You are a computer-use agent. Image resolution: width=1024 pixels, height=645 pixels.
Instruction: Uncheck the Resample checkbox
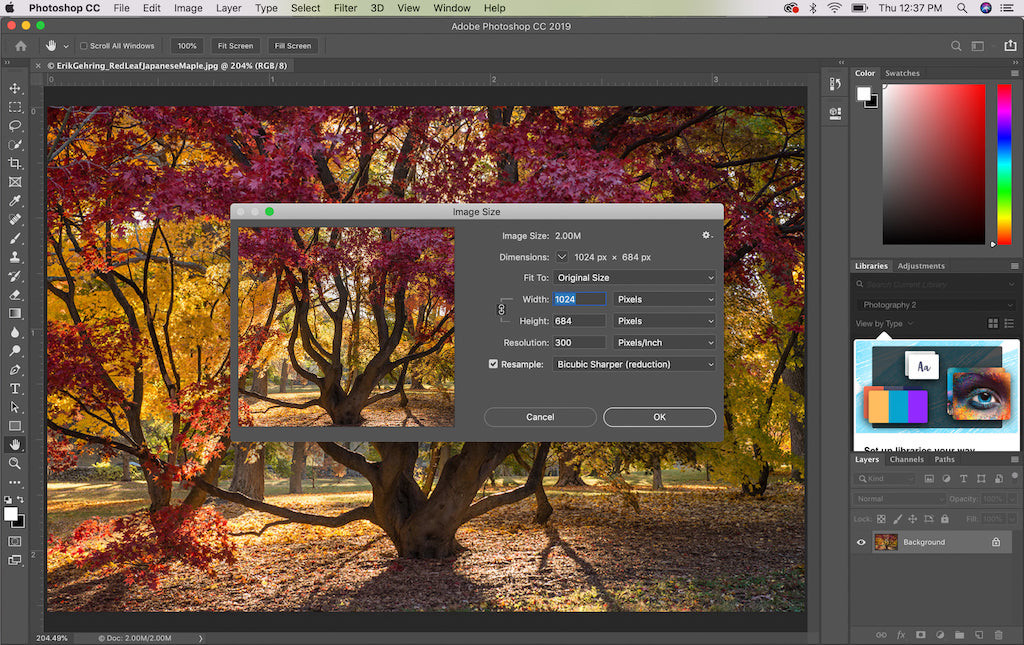[493, 364]
